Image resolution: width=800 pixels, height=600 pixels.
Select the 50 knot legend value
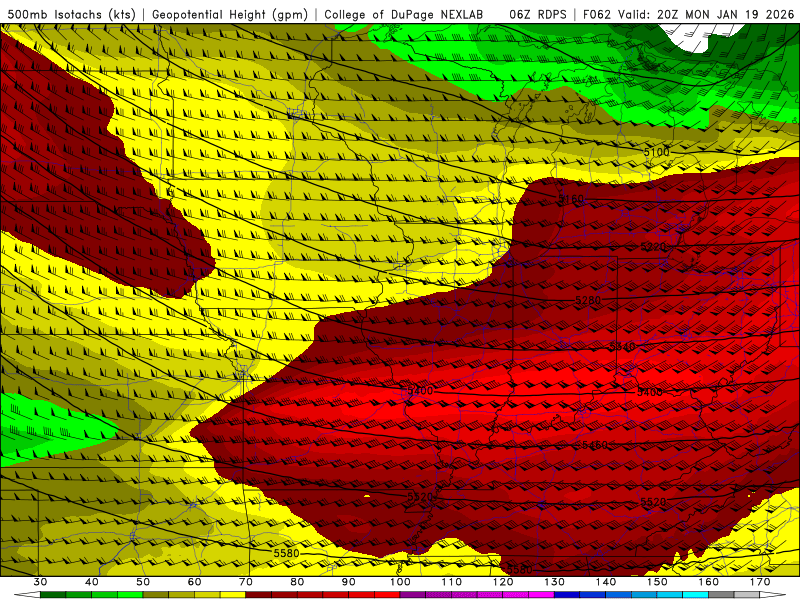coord(143,582)
